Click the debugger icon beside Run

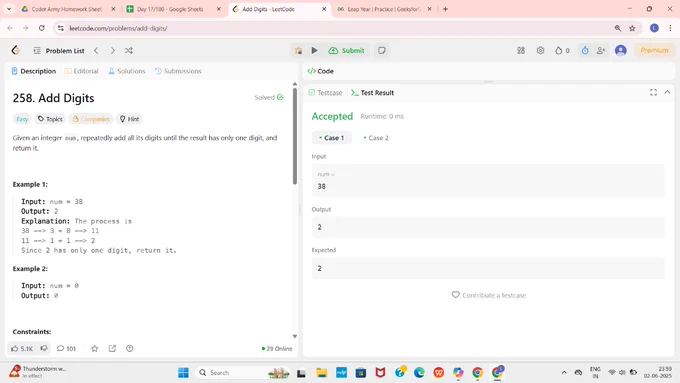298,51
